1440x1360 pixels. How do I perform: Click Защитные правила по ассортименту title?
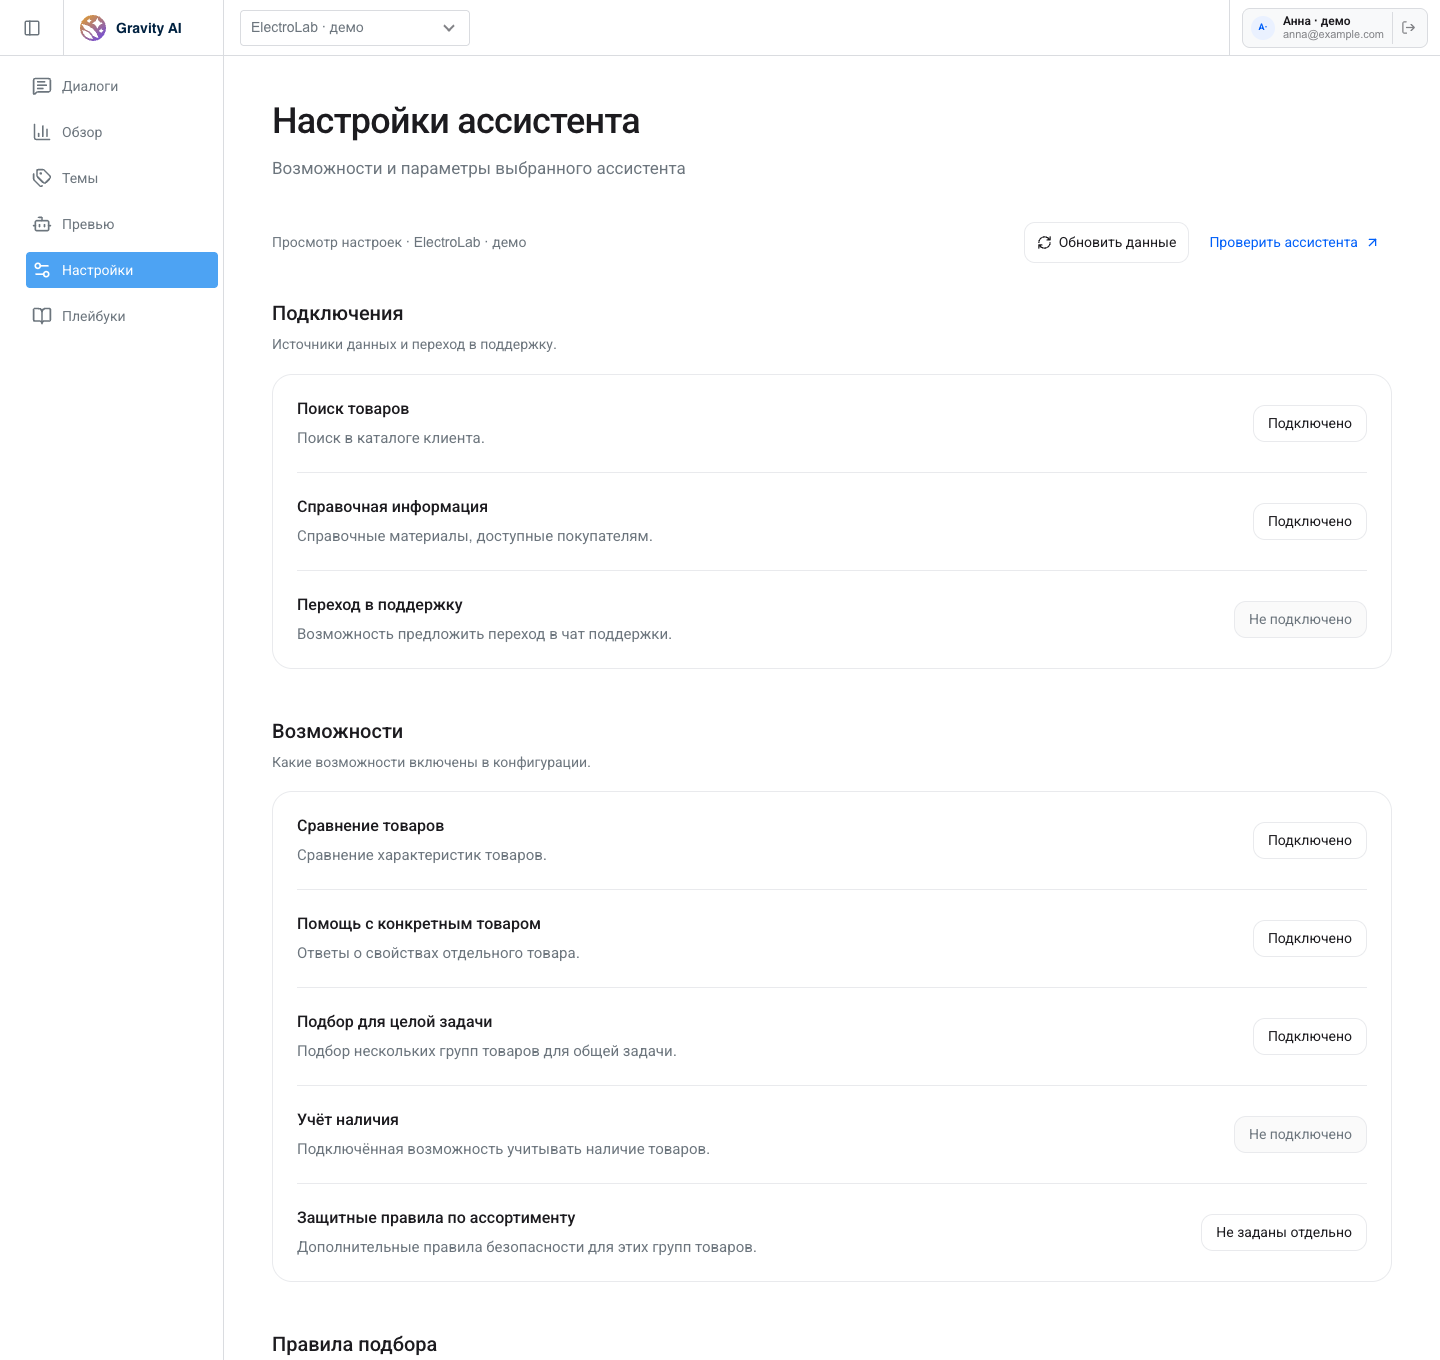pyautogui.click(x=436, y=1218)
